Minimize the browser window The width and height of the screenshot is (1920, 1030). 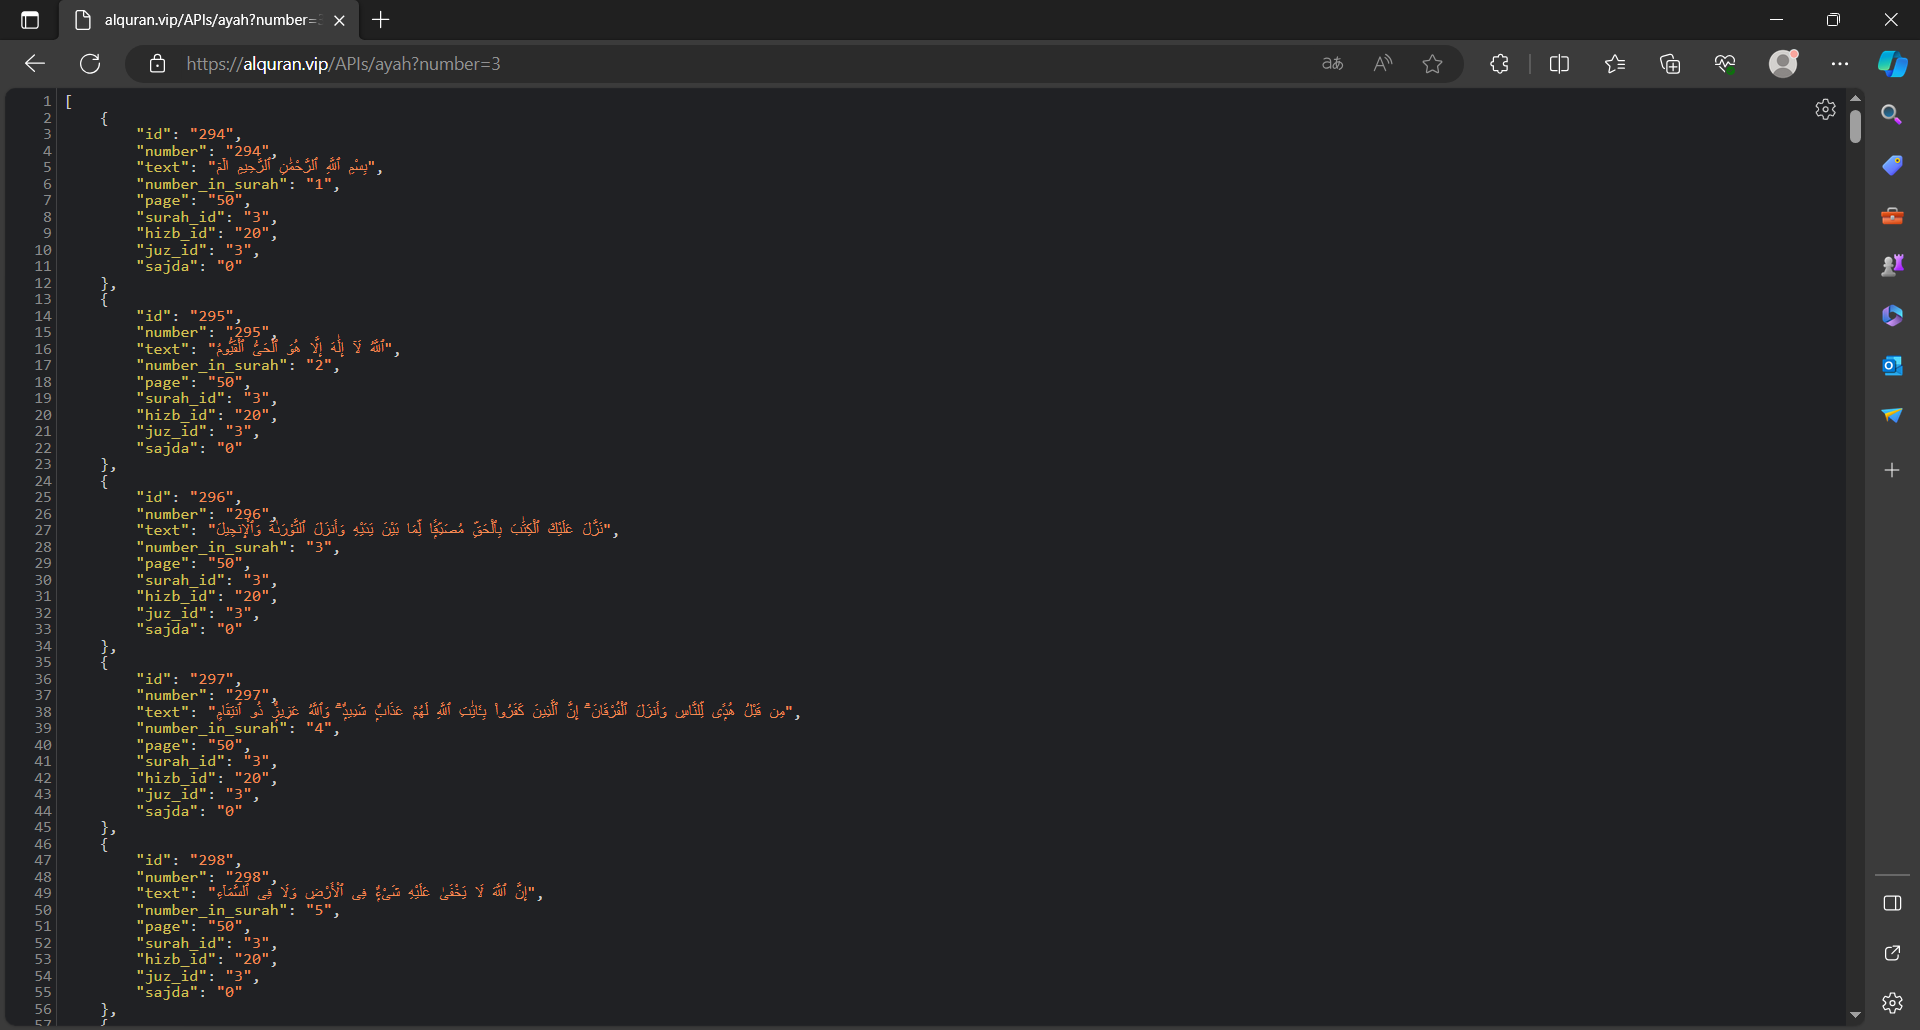pos(1776,20)
